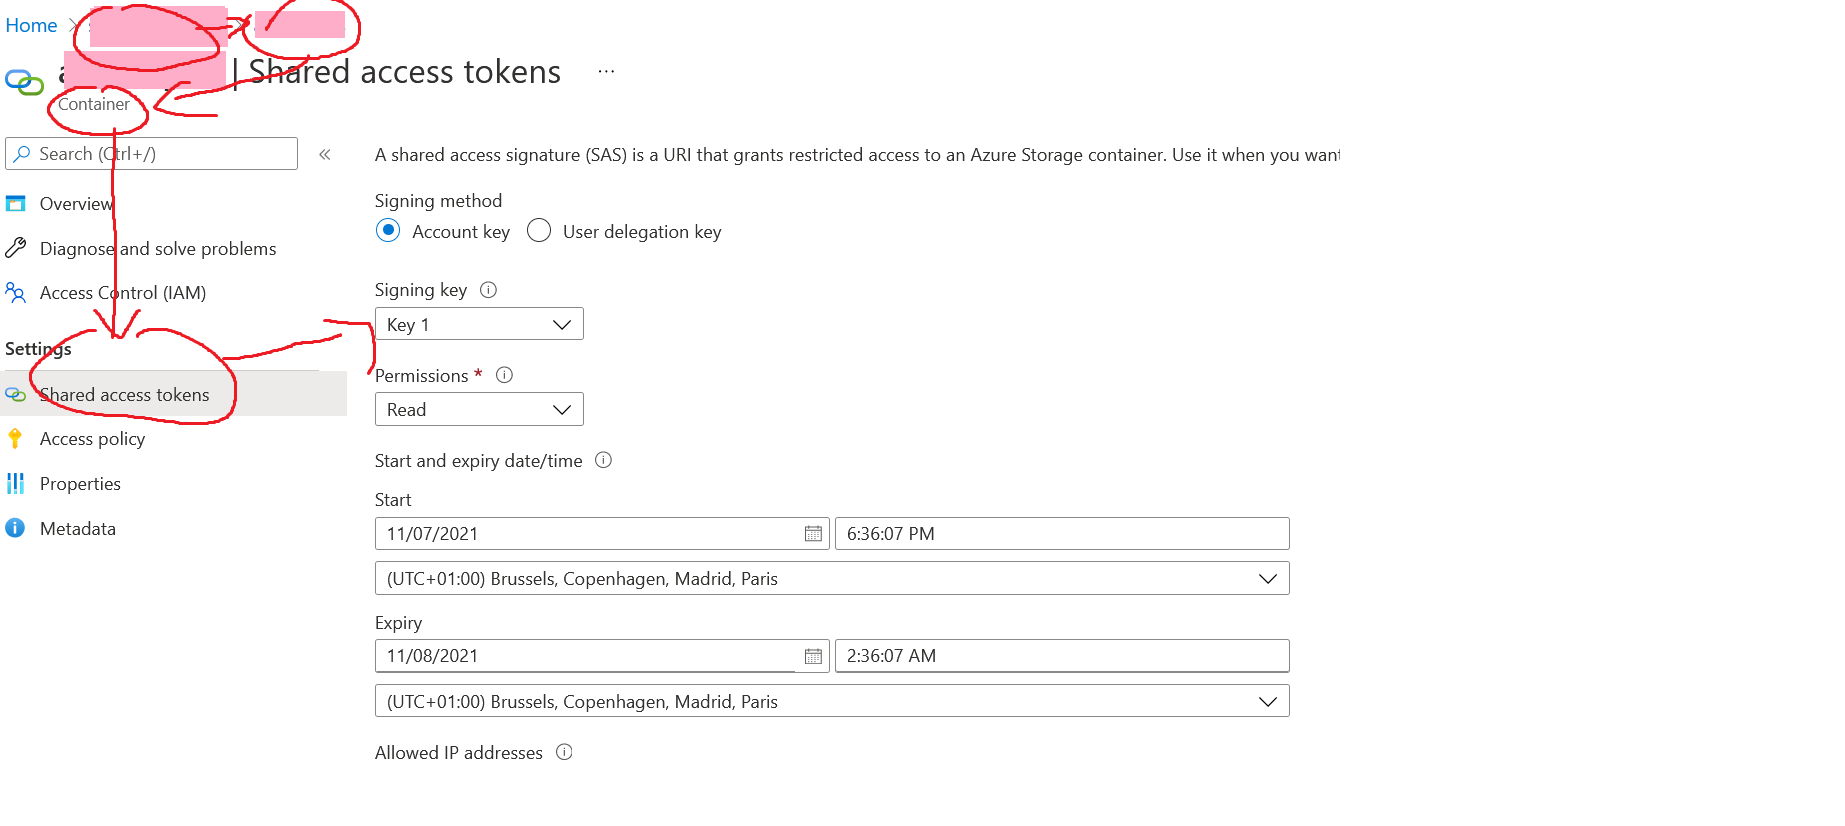Open the Start timezone dropdown
This screenshot has height=826, width=1845.
pos(831,578)
